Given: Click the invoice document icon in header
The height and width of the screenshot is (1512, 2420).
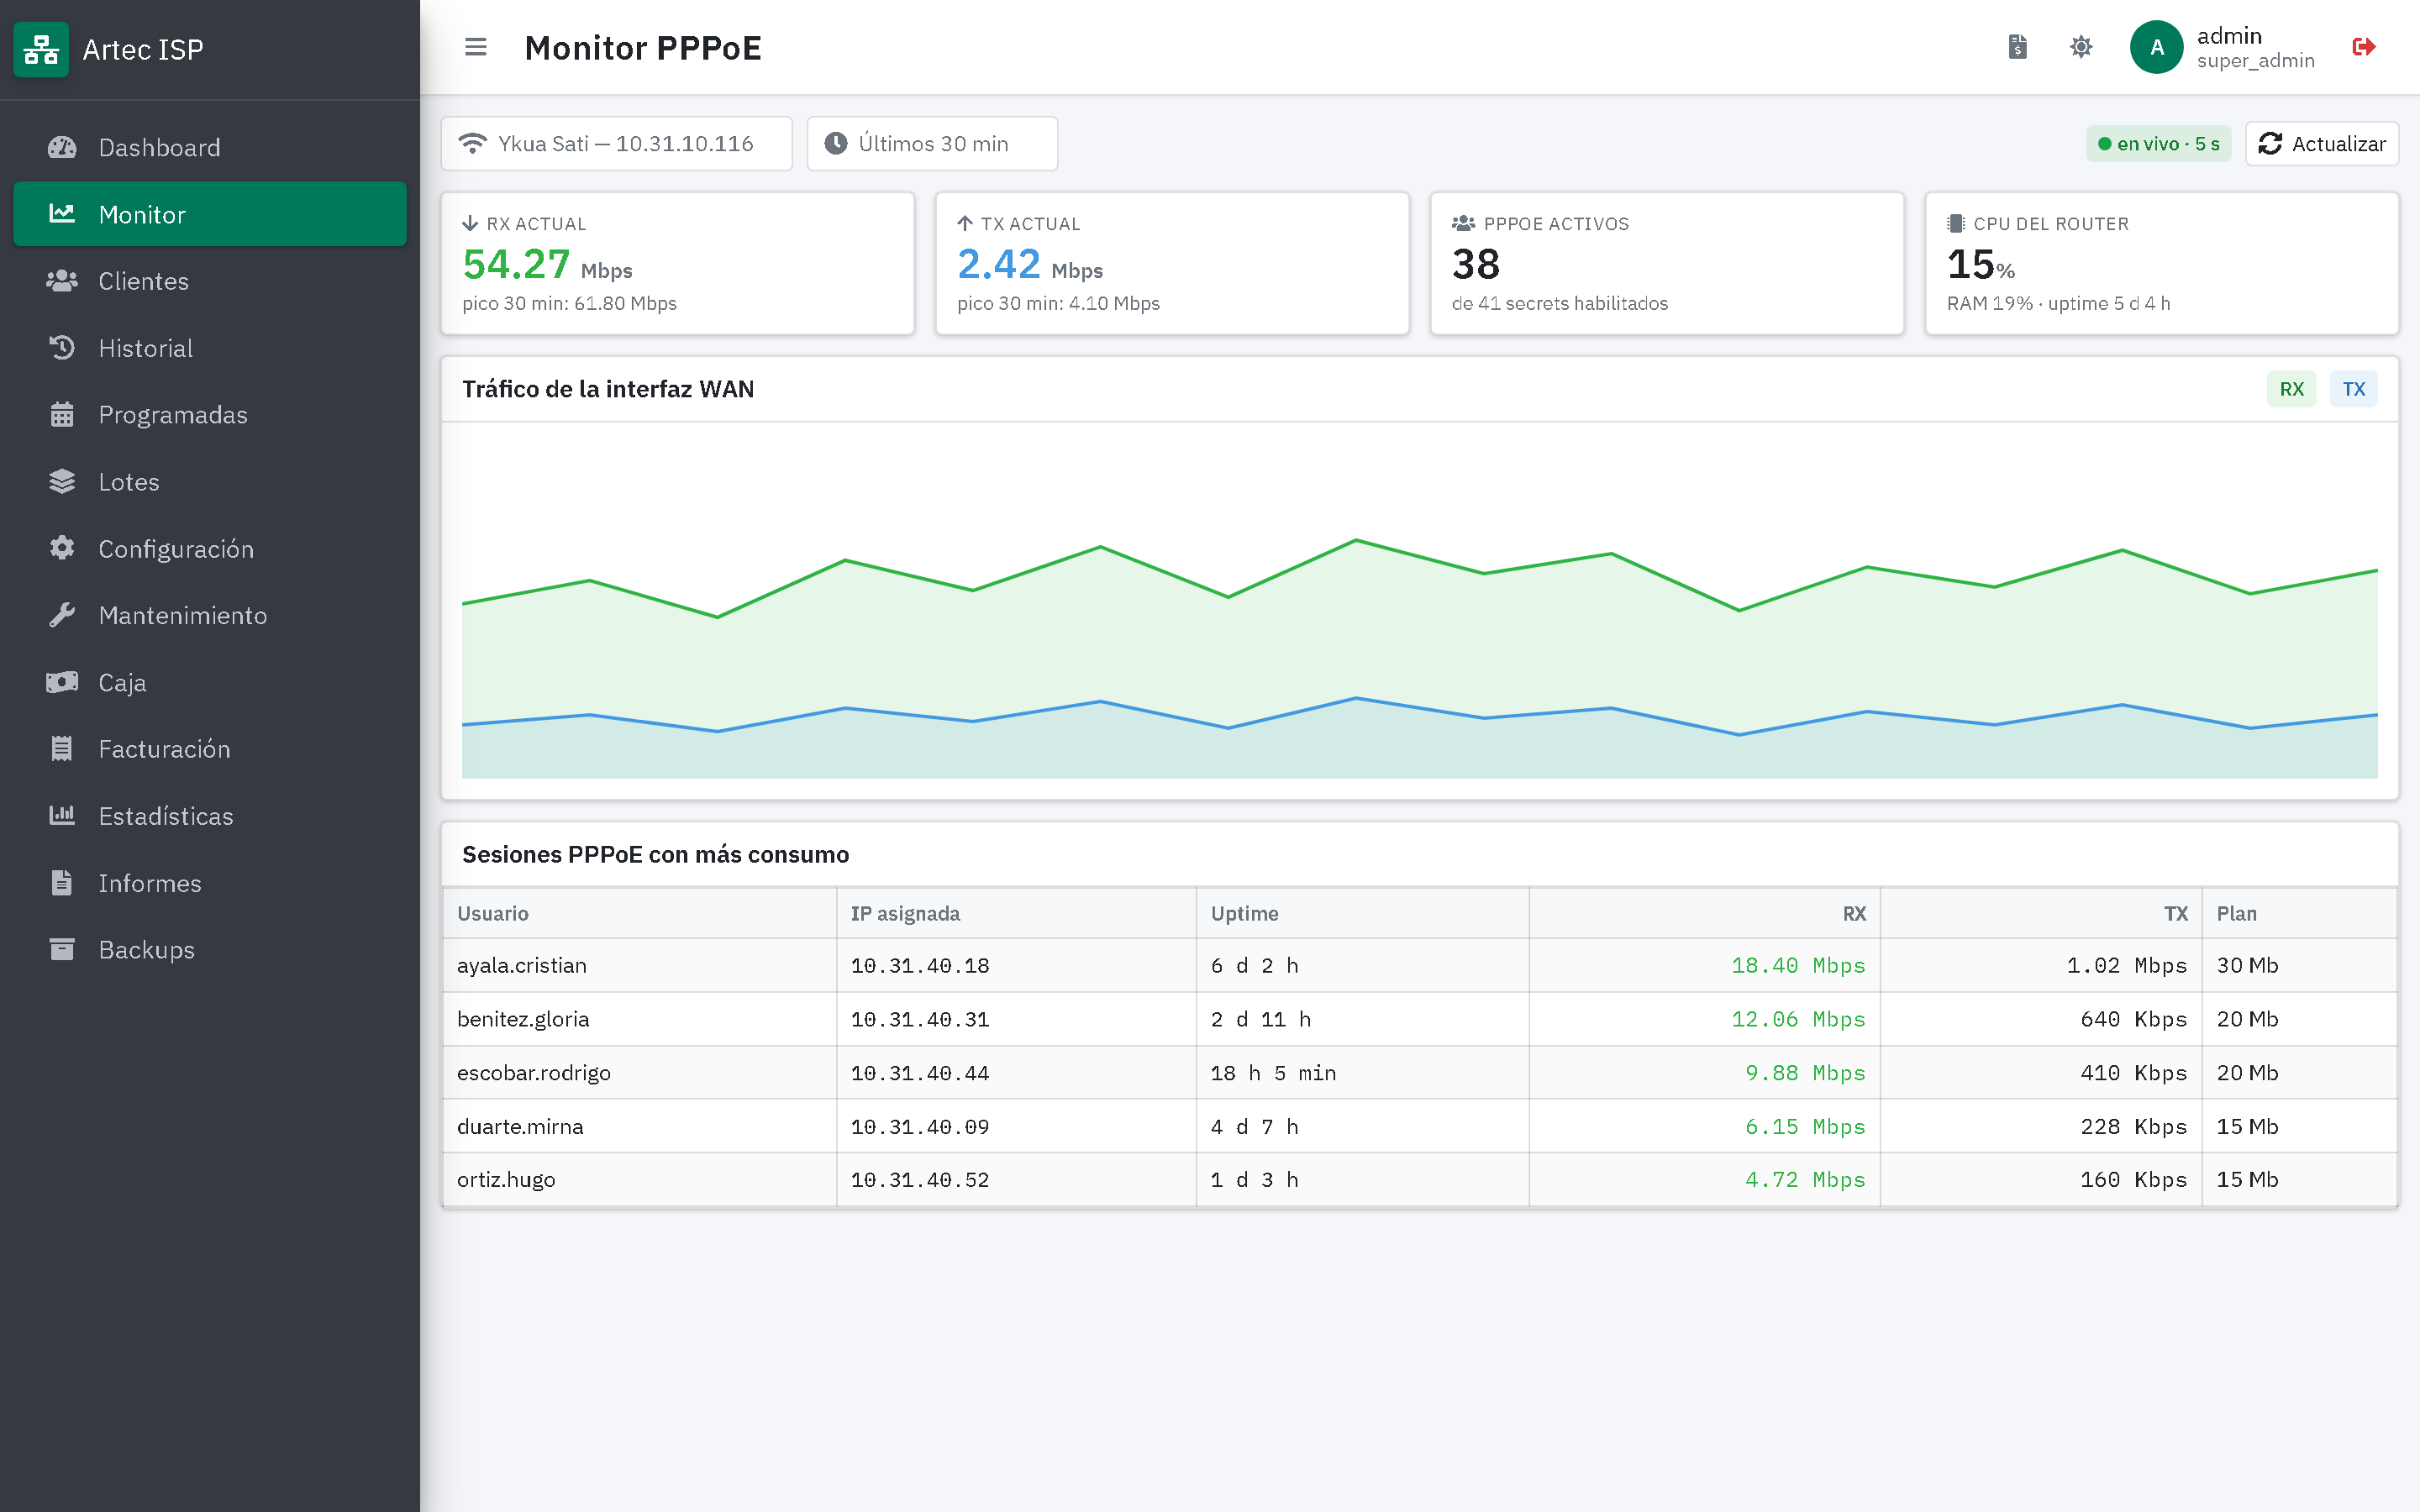Looking at the screenshot, I should [2017, 47].
